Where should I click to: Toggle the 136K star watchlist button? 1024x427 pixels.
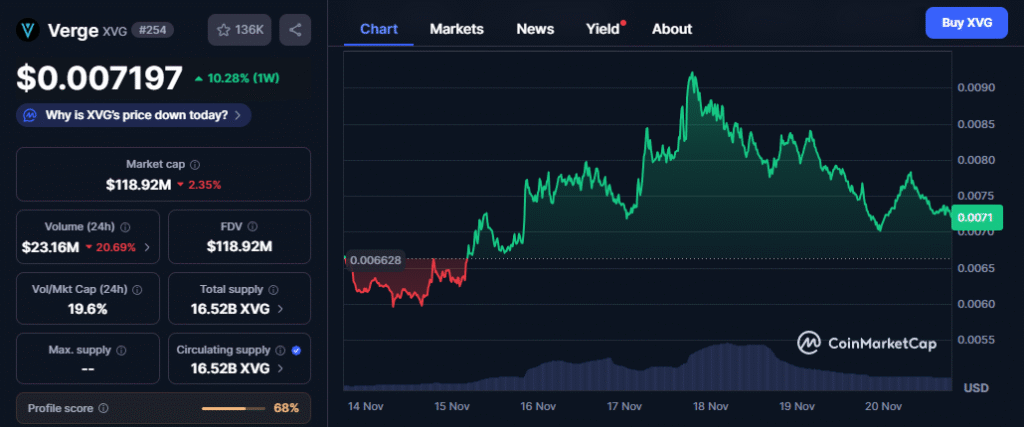click(239, 30)
